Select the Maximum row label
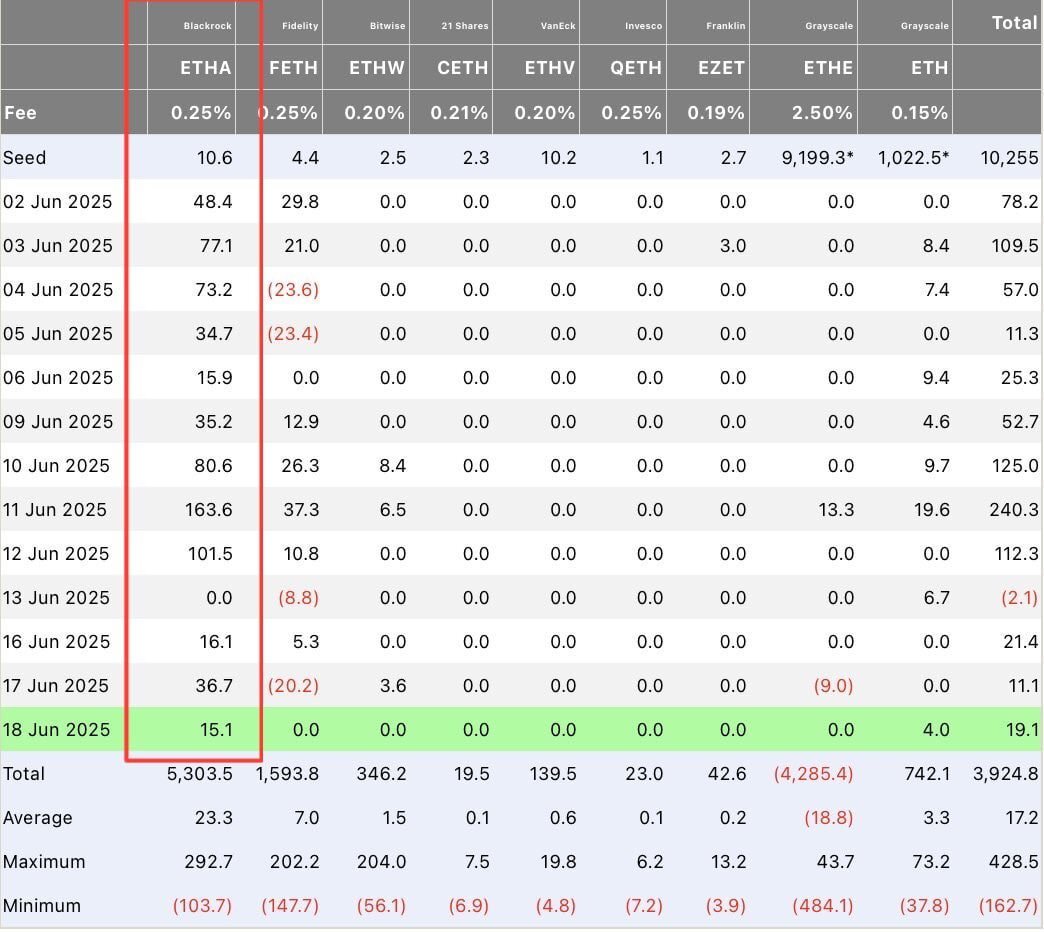Viewport: 1044px width, 932px height. (44, 861)
